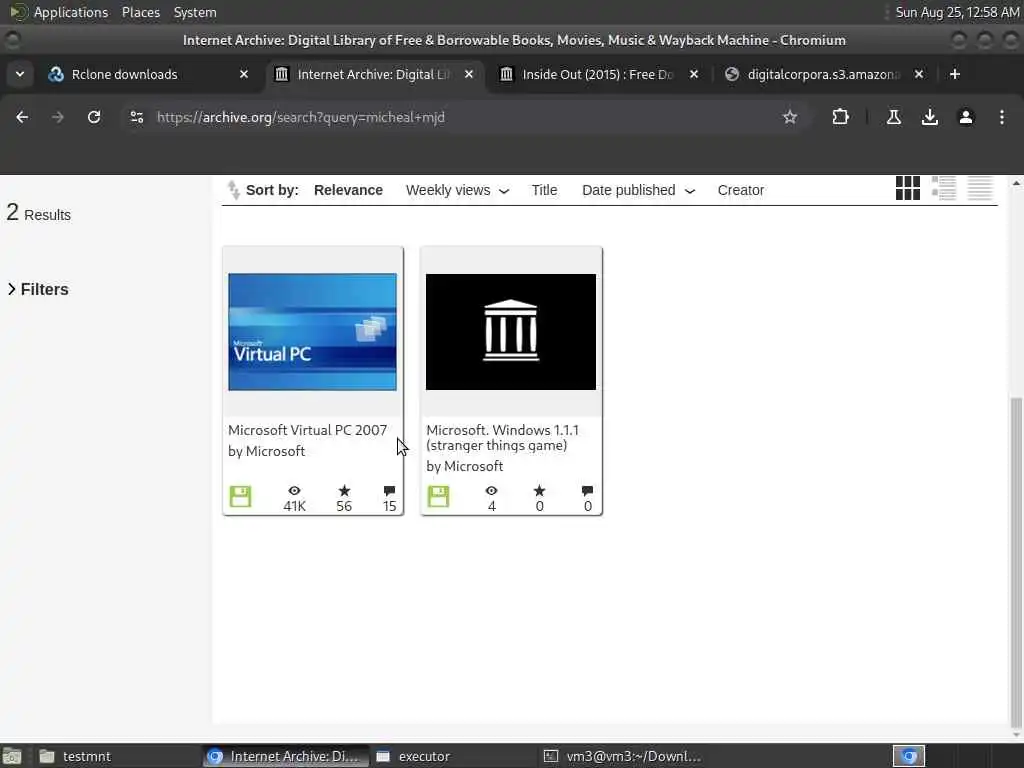Click the forward navigation arrow
This screenshot has width=1024, height=768.
(58, 117)
